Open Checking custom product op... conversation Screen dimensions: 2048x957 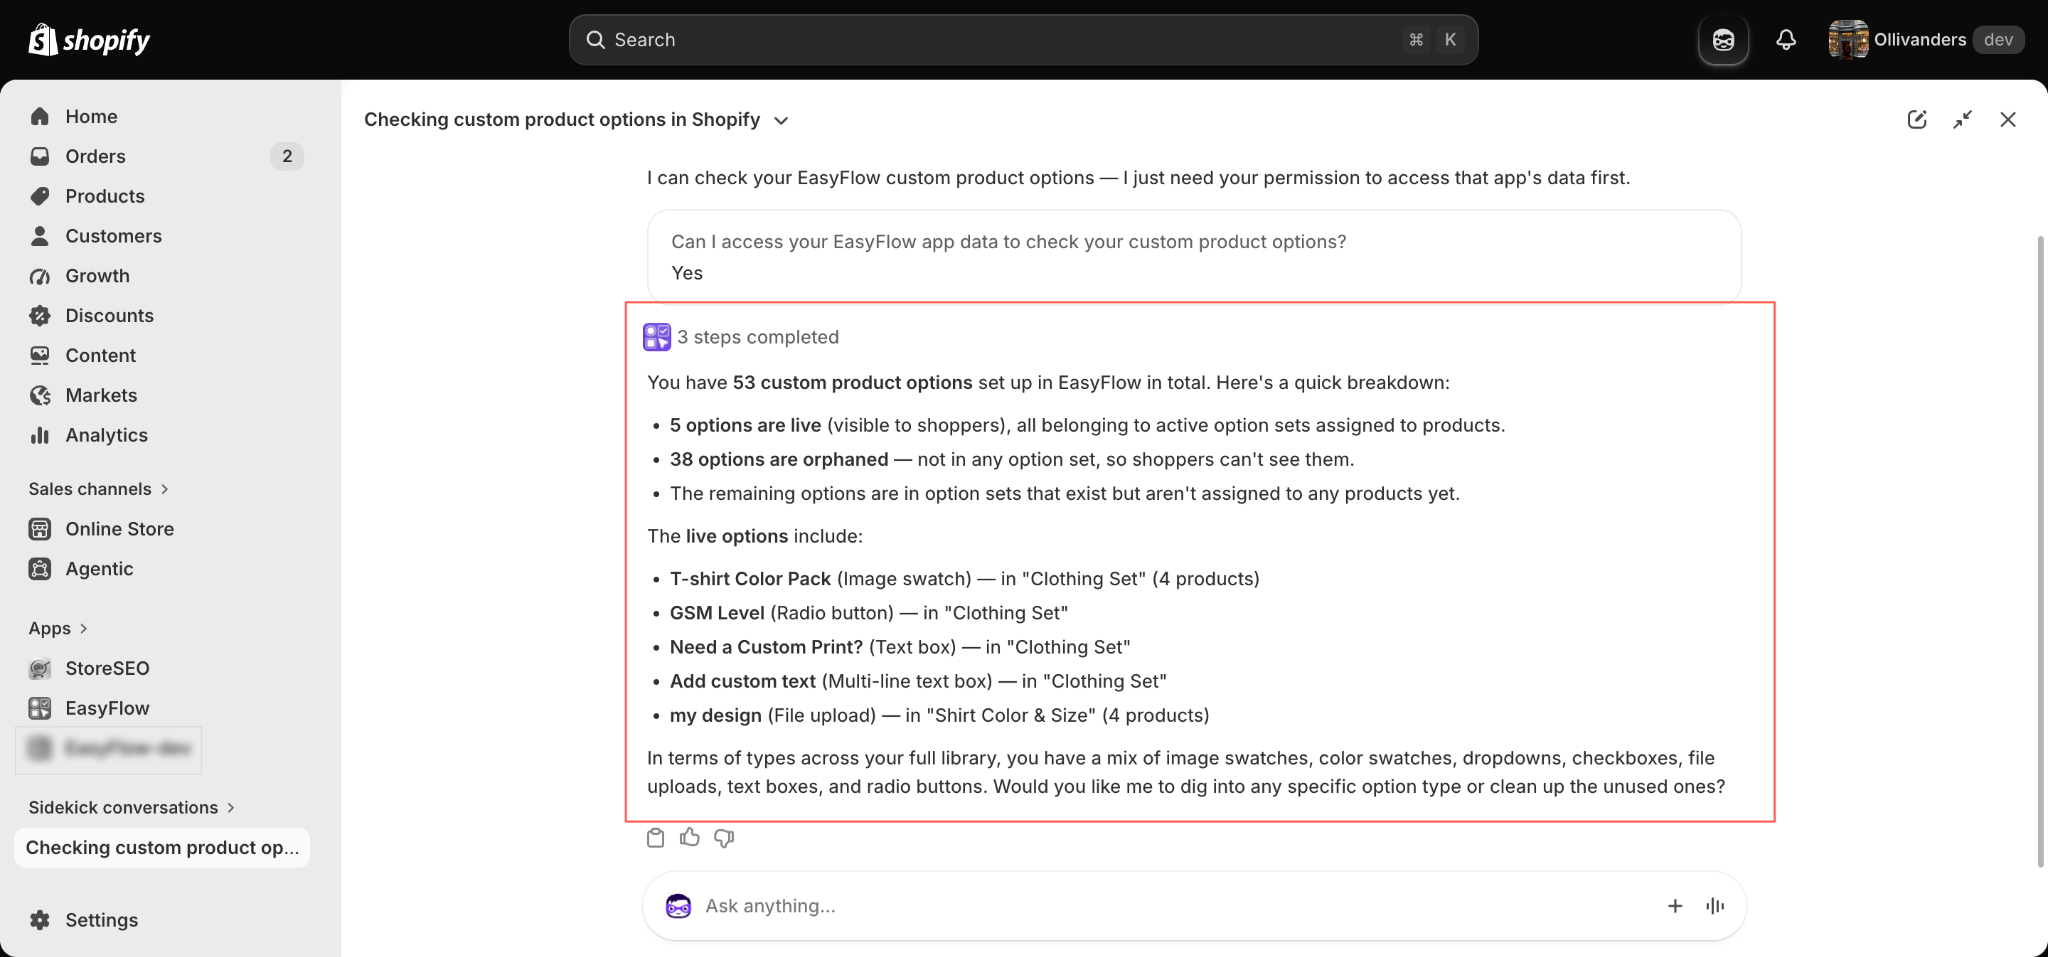pos(162,848)
